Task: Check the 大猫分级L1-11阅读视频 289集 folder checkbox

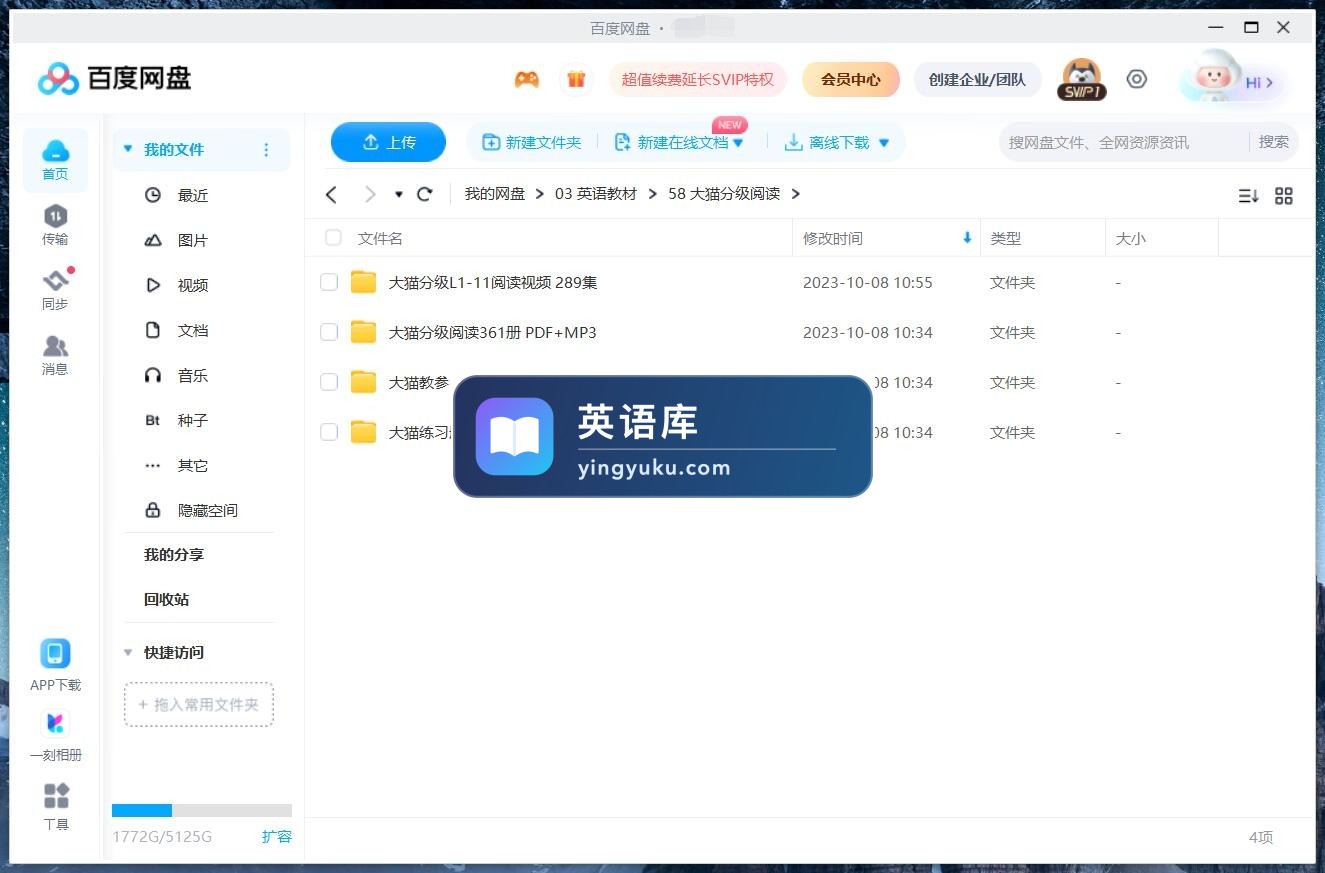Action: (329, 282)
